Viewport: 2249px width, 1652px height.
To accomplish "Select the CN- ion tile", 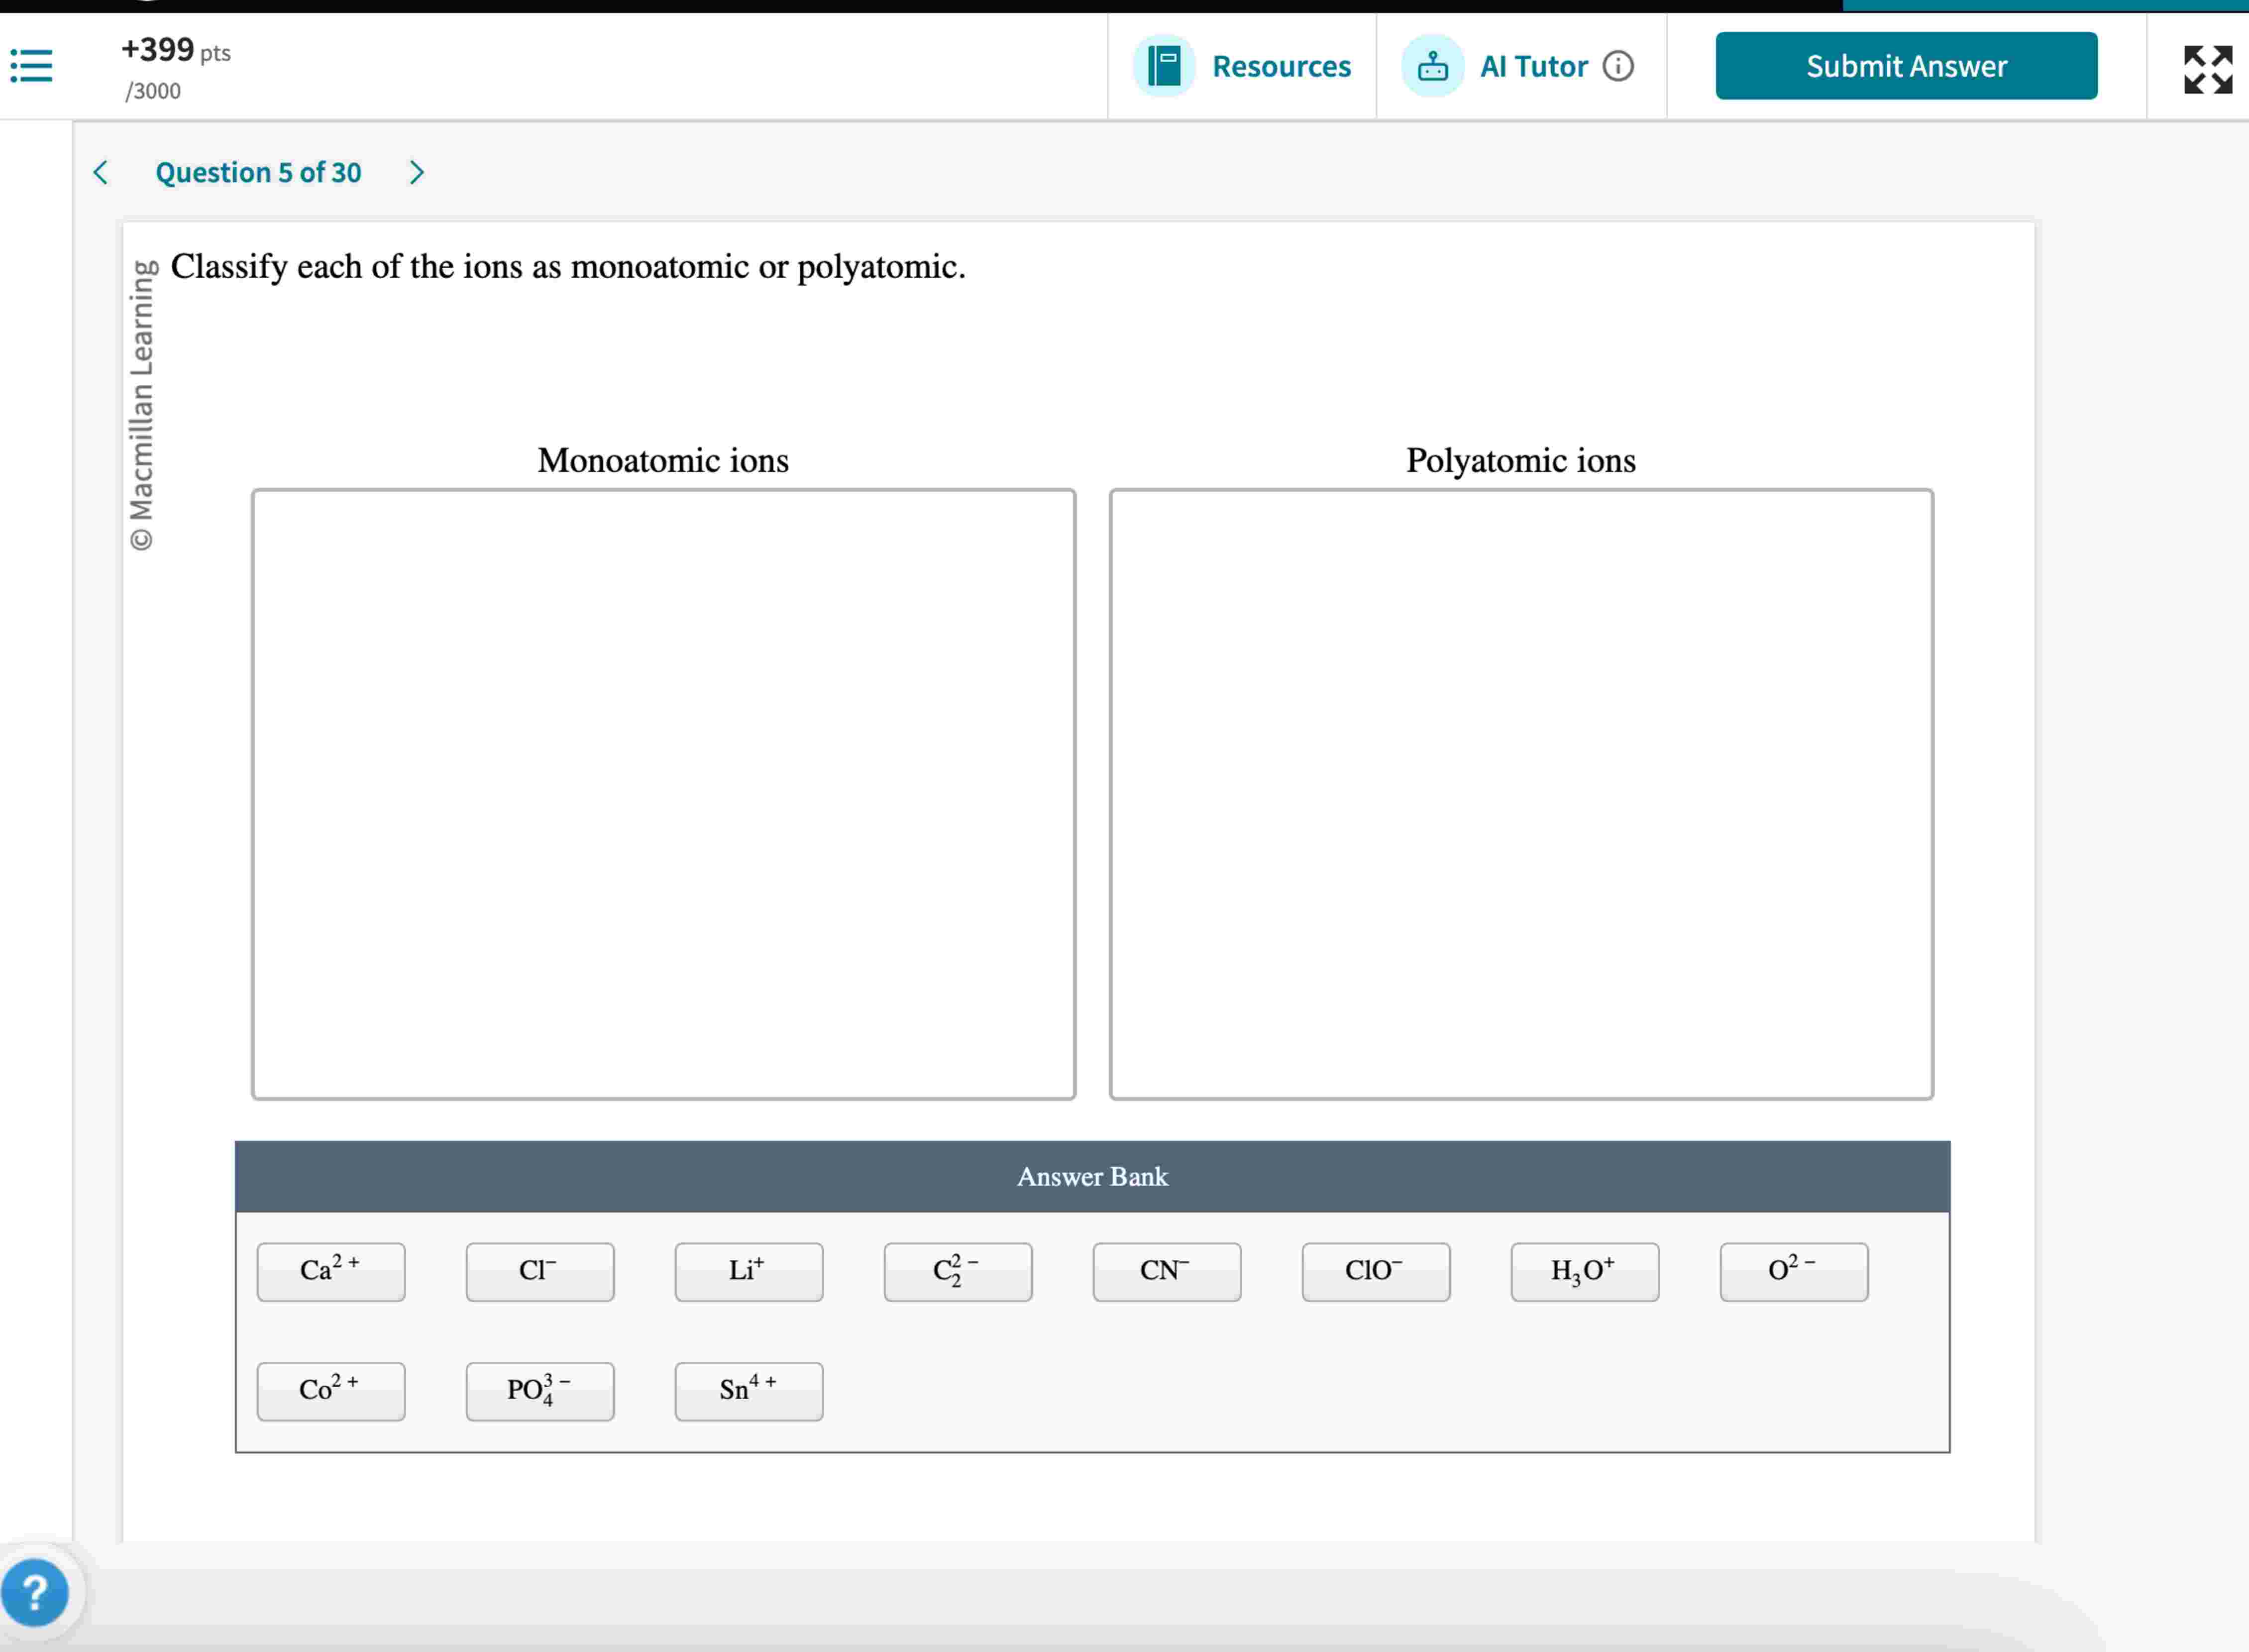I will 1166,1271.
